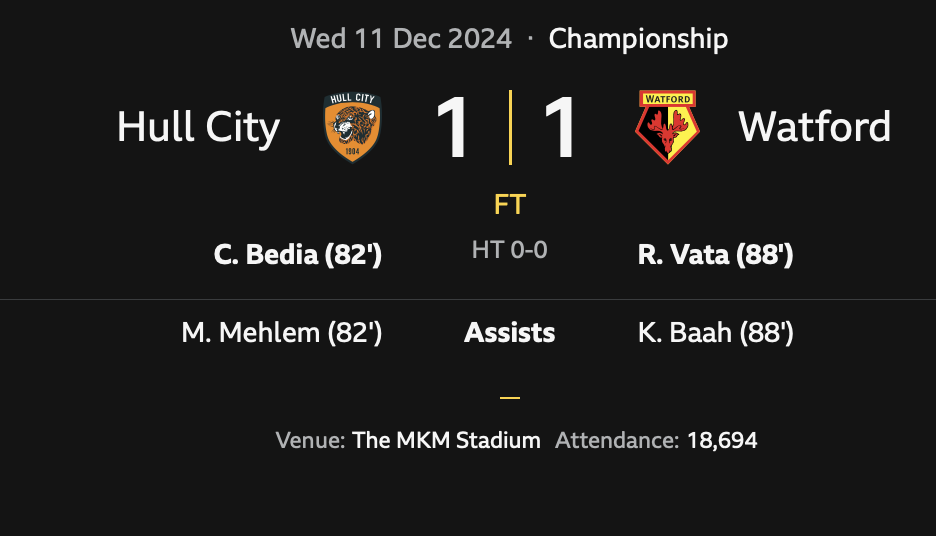Click the Watford club crest

coord(667,127)
